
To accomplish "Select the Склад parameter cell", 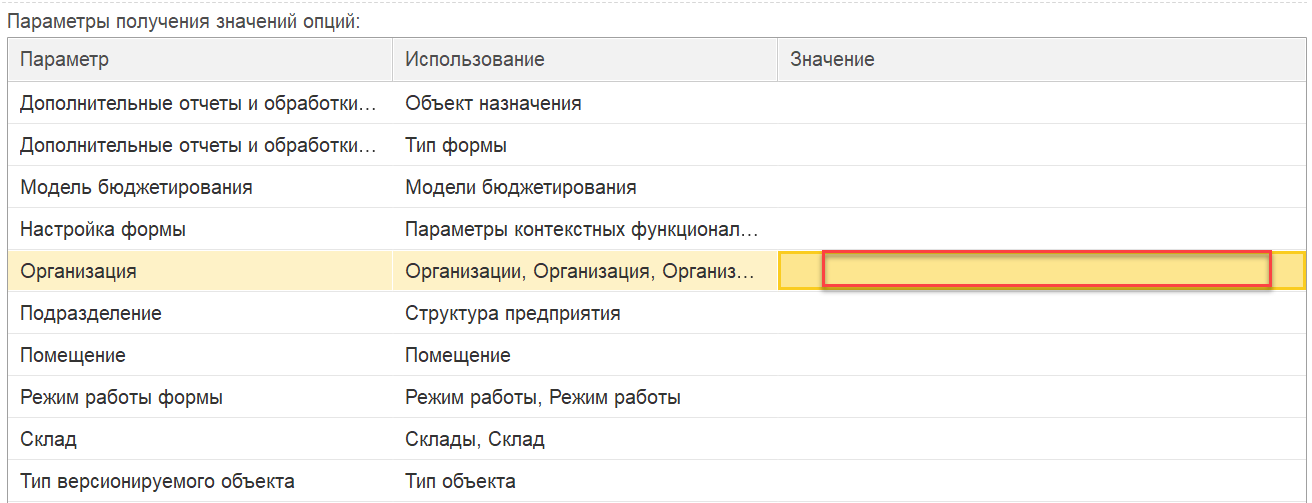I will coord(200,439).
